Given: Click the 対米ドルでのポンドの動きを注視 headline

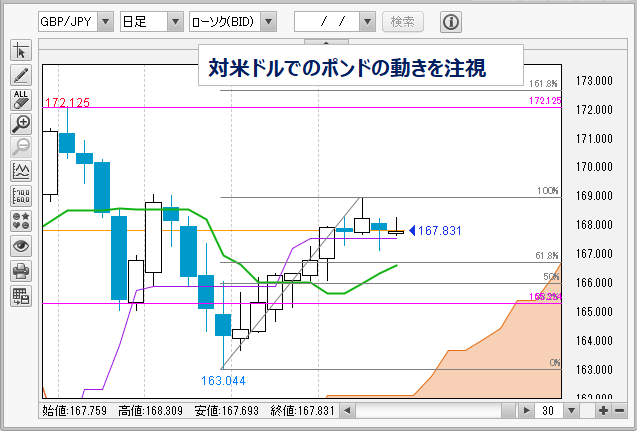Looking at the screenshot, I should click(347, 68).
